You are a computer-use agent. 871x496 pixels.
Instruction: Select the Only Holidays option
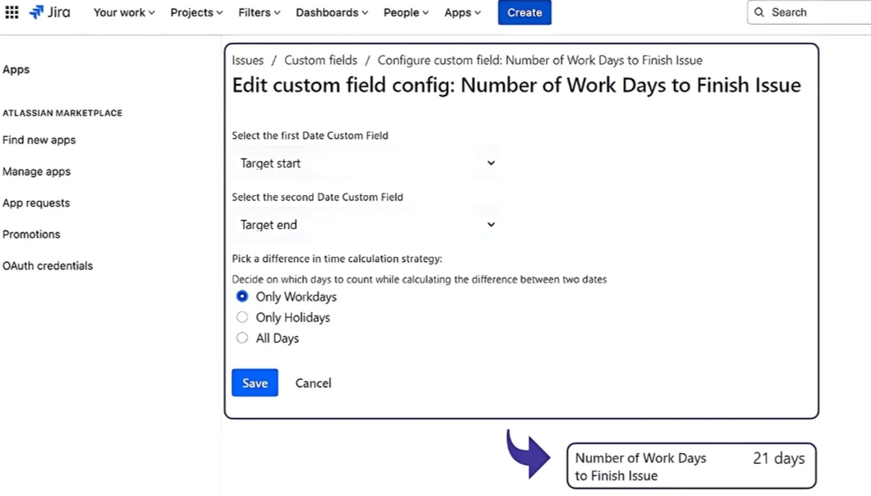pos(242,318)
